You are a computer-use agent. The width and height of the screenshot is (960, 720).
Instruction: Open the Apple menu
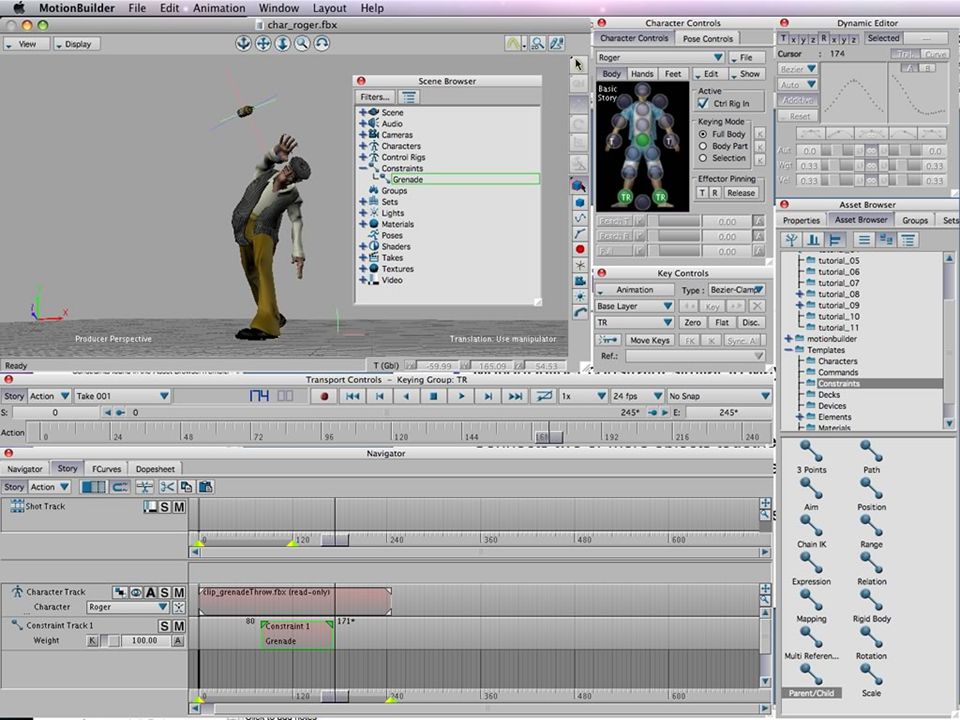19,8
